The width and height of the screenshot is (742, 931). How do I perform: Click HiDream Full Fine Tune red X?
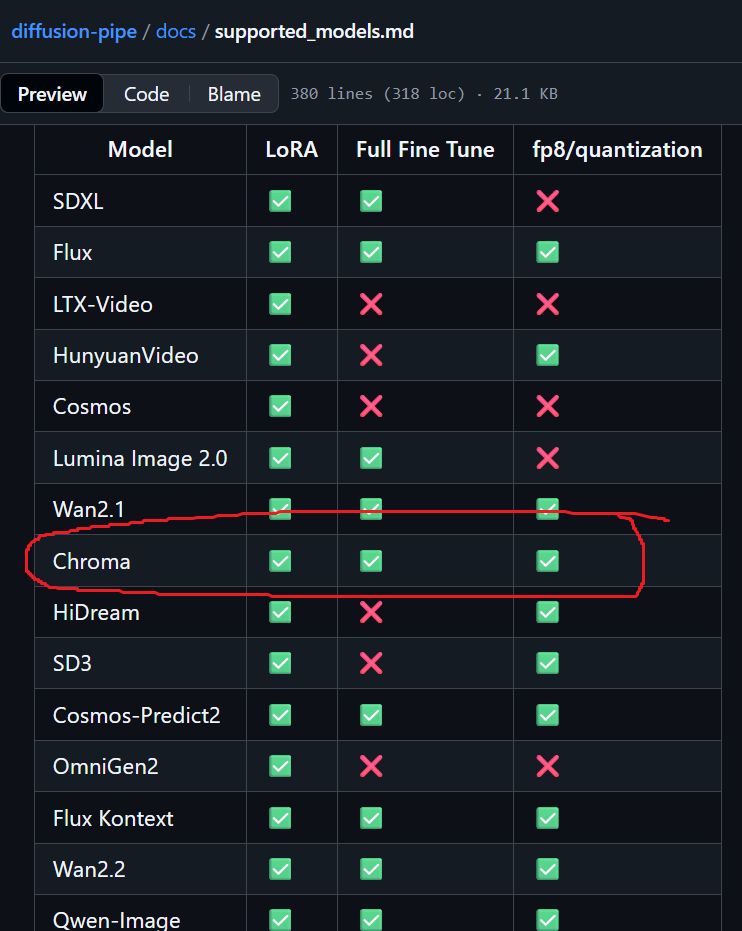[x=371, y=612]
